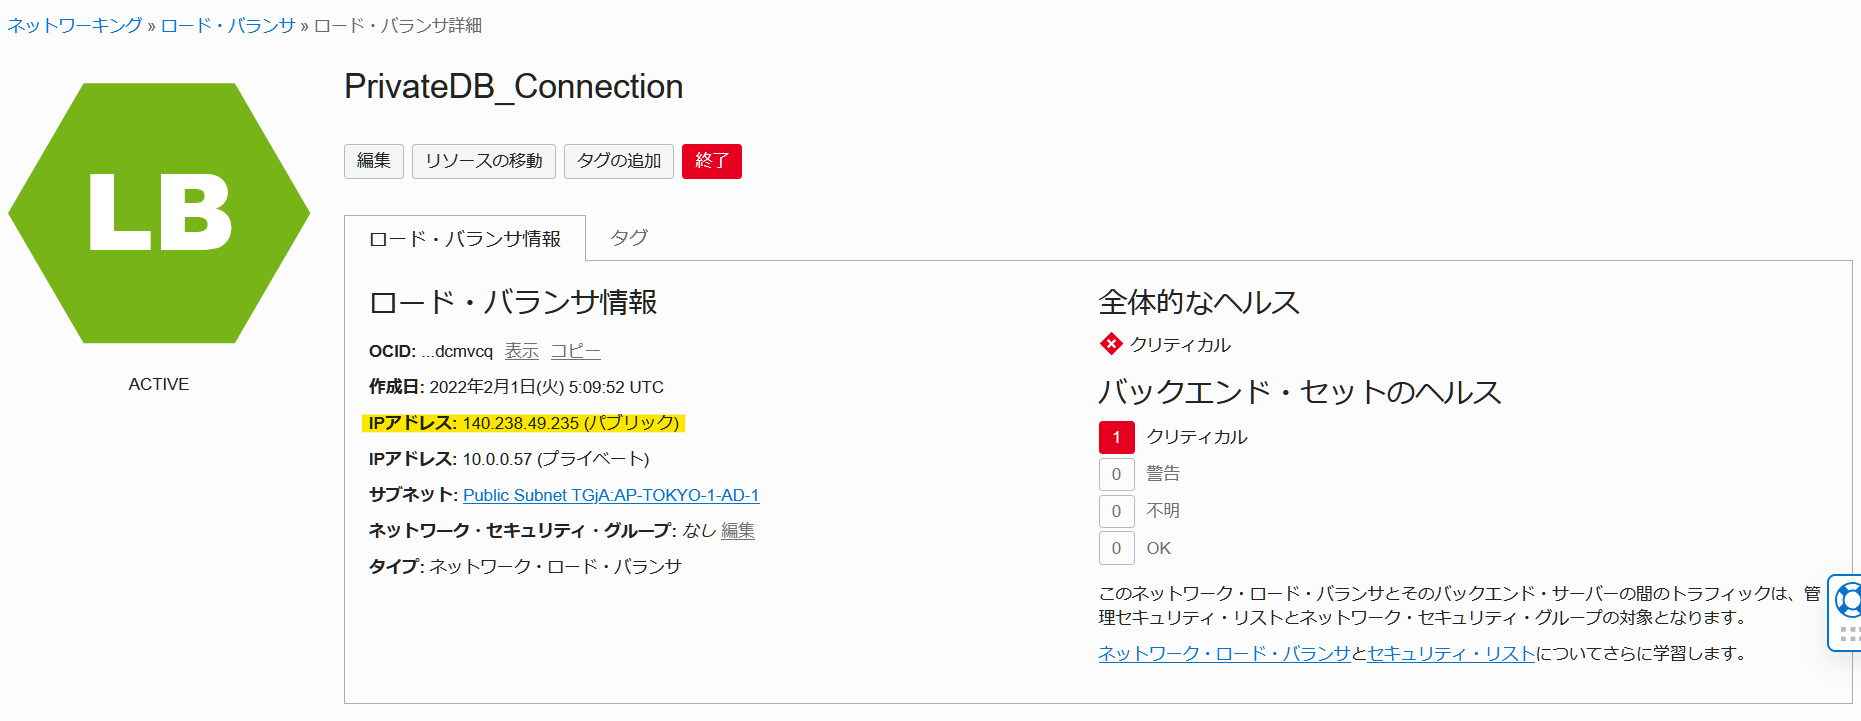This screenshot has width=1861, height=721.
Task: Open the Public Subnet TGjA:AP-TOKYO-1-AD-1 link
Action: [611, 495]
